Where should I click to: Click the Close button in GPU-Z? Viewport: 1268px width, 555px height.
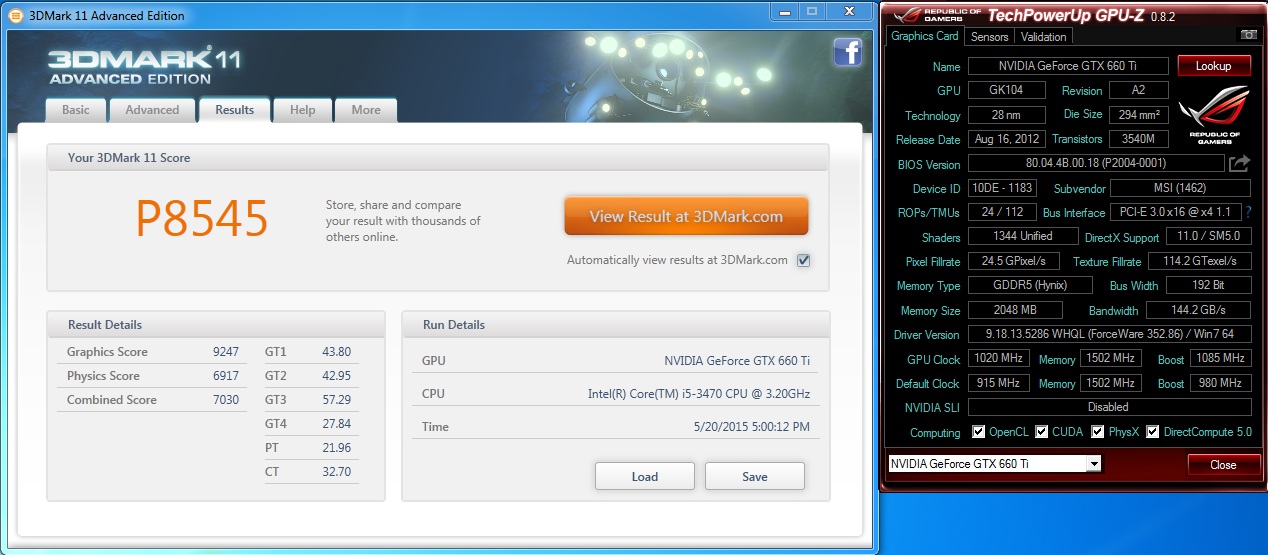pos(1223,464)
